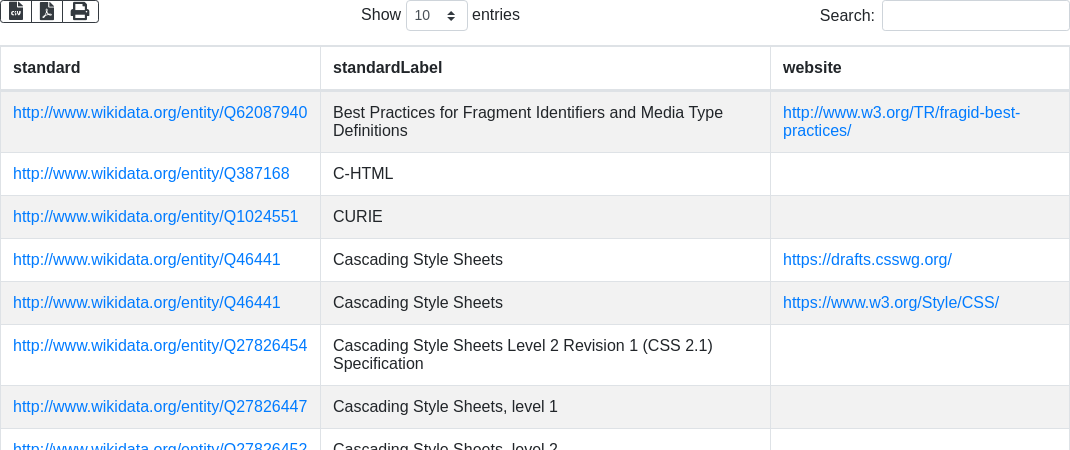Visit the drafts.csswg.org website link
This screenshot has width=1070, height=450.
tap(867, 260)
